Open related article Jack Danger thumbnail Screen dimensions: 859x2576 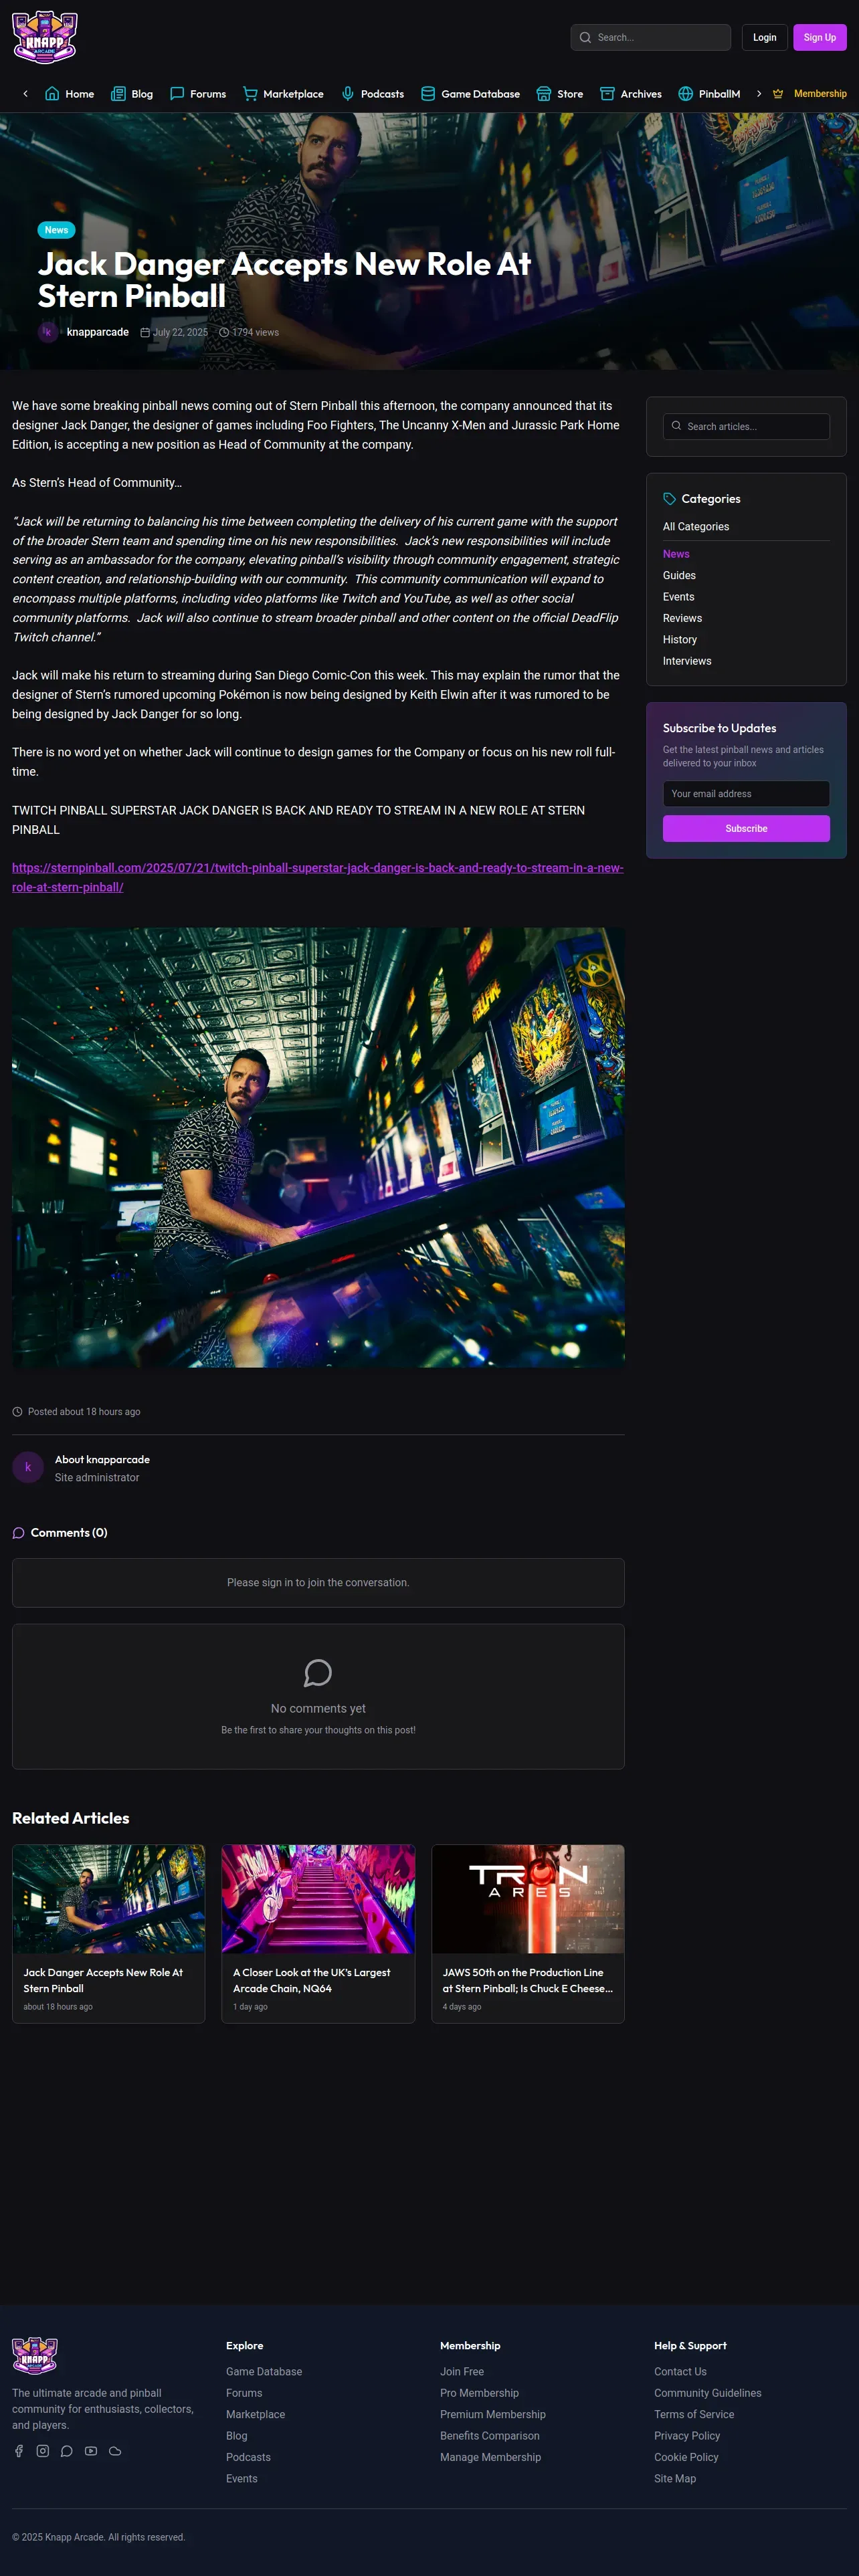click(108, 1899)
